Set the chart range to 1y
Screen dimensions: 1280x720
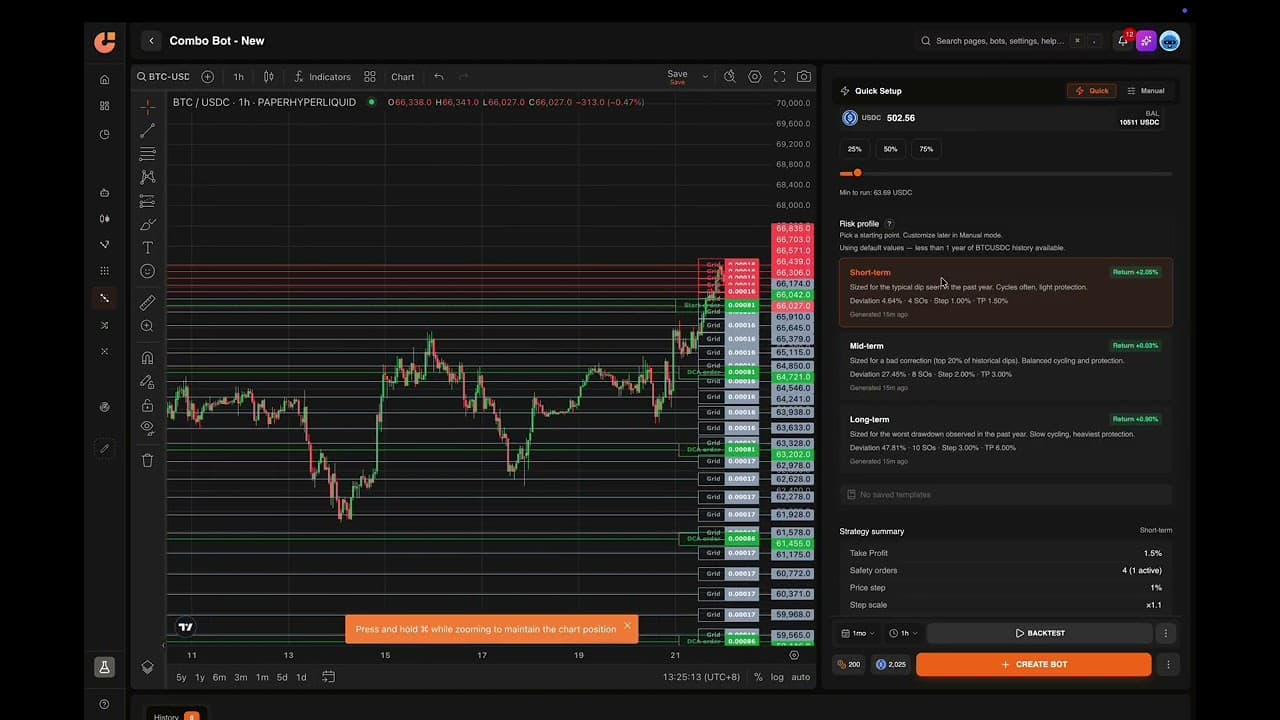tap(199, 677)
